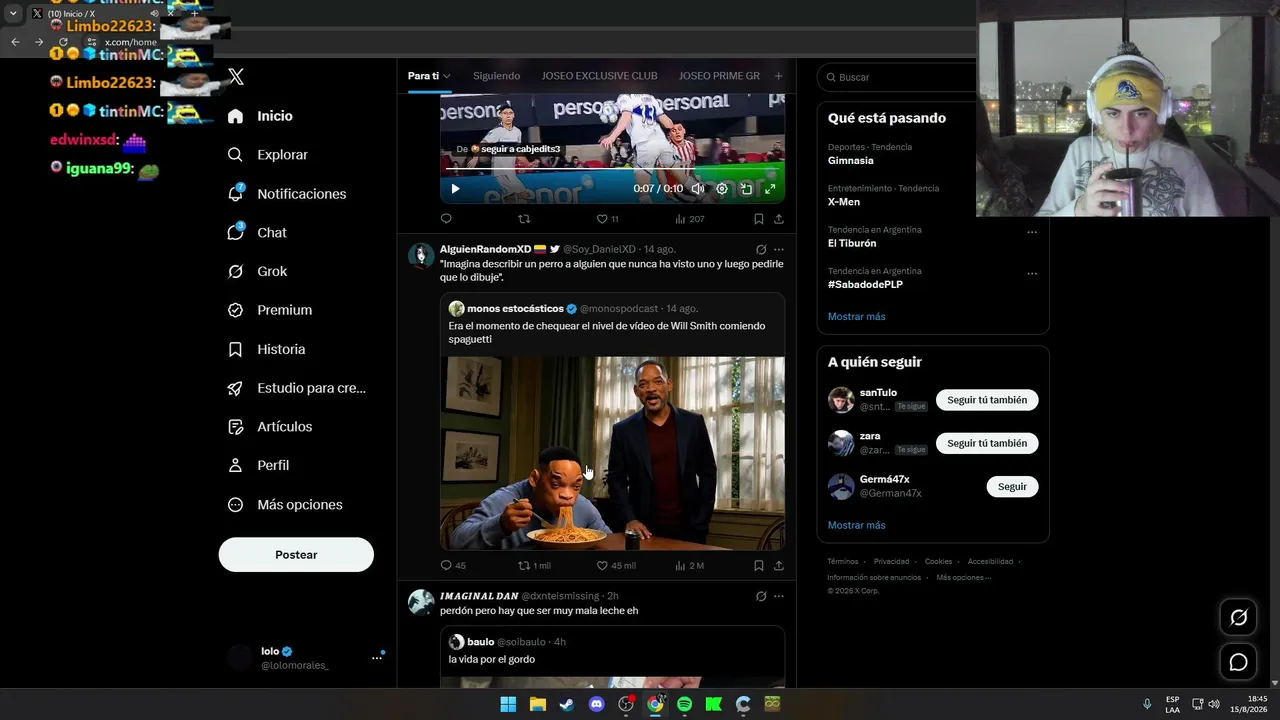Viewport: 1280px width, 720px height.
Task: Open Más opciones in the sidebar
Action: [285, 505]
